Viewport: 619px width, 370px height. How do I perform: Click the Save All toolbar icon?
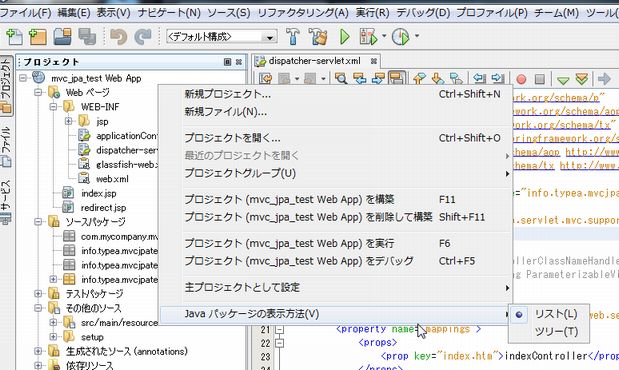pyautogui.click(x=87, y=37)
